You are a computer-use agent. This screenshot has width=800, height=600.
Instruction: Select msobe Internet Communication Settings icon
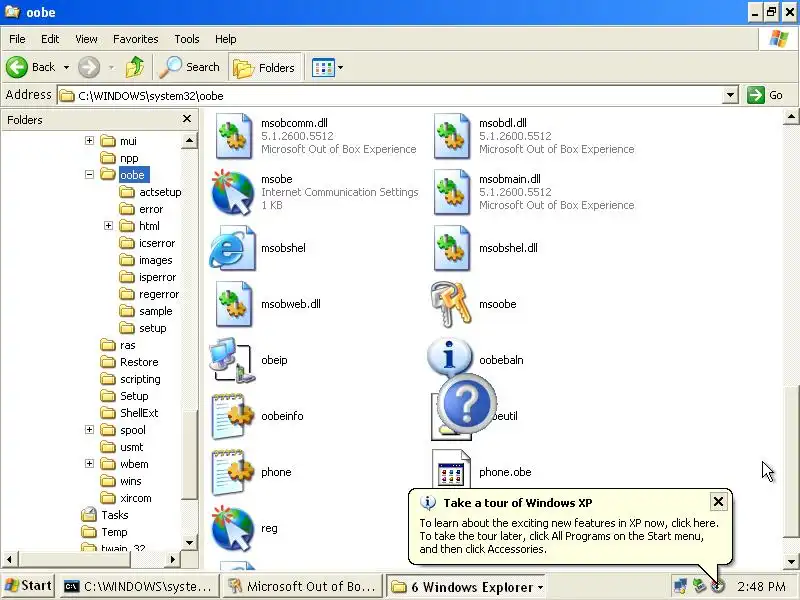tap(233, 192)
